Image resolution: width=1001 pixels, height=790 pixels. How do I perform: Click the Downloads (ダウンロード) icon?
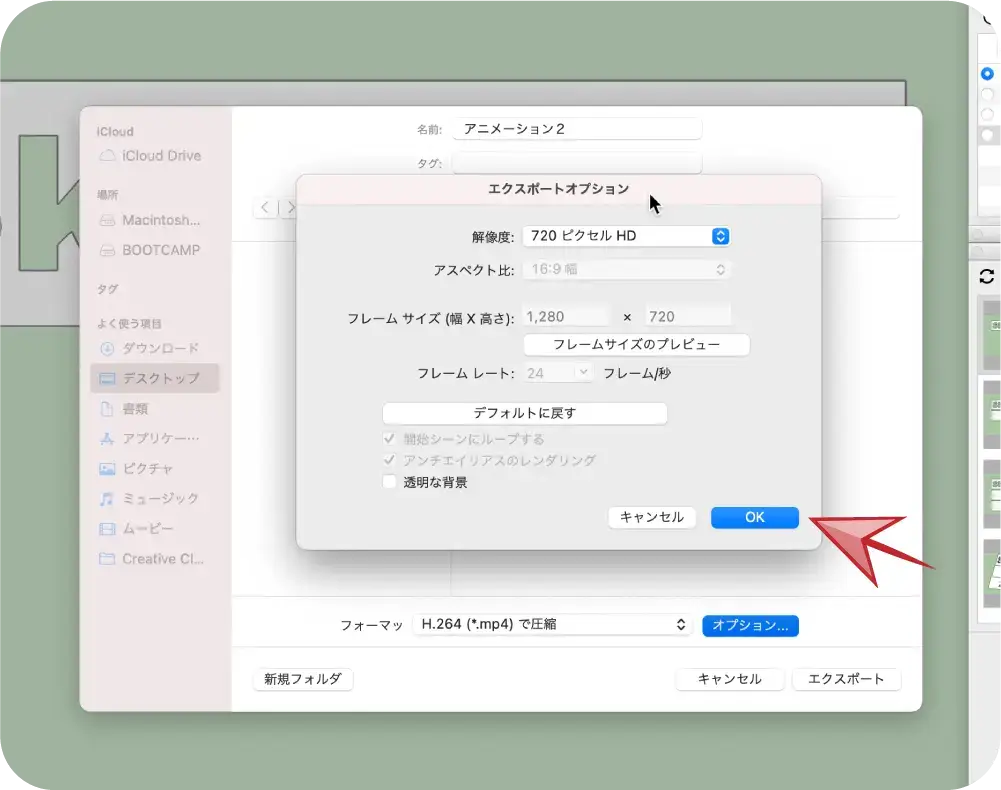coord(107,348)
